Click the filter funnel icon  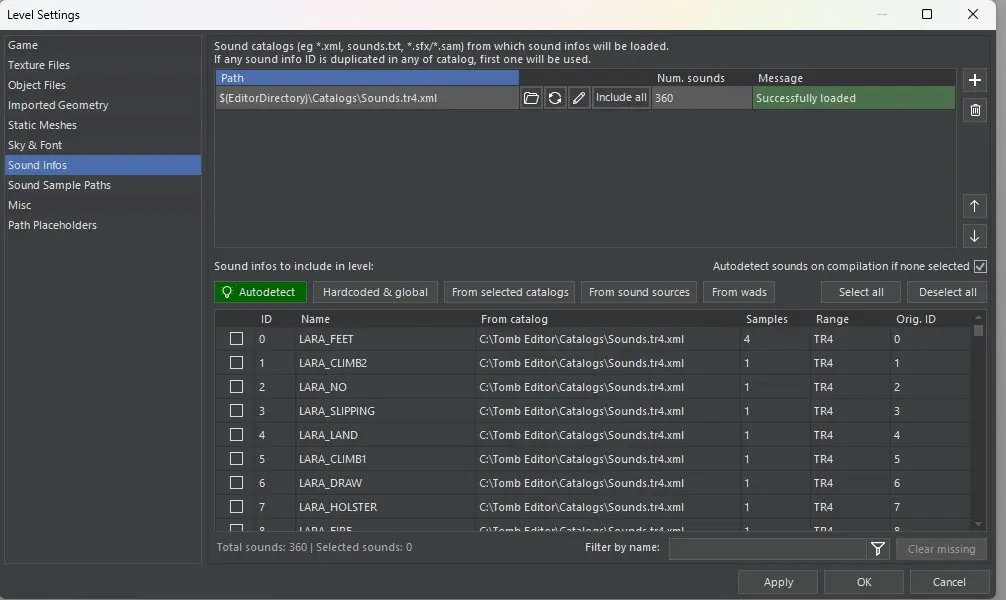878,548
